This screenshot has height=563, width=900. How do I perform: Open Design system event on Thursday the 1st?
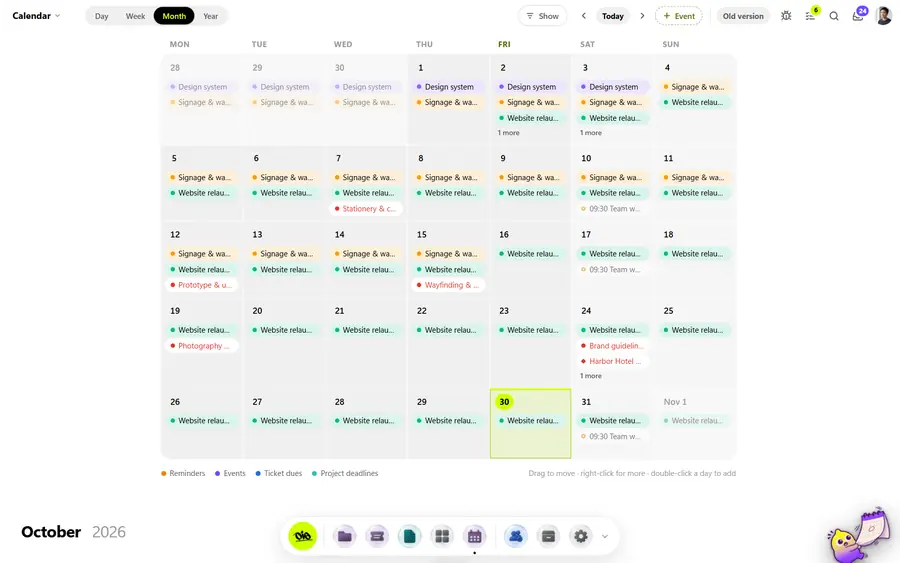tap(448, 87)
